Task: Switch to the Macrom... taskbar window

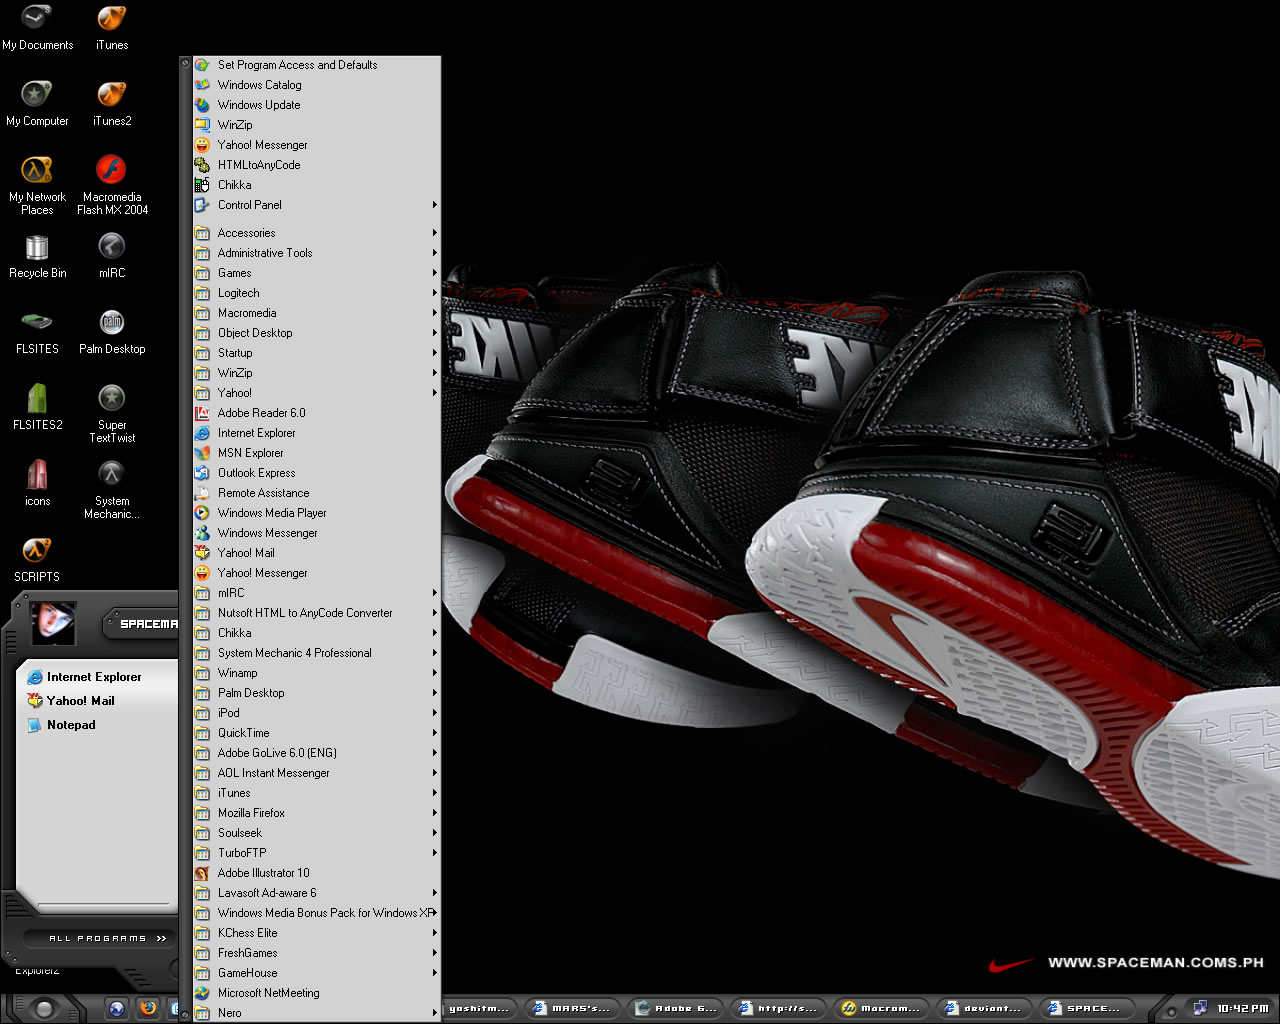Action: [880, 1008]
